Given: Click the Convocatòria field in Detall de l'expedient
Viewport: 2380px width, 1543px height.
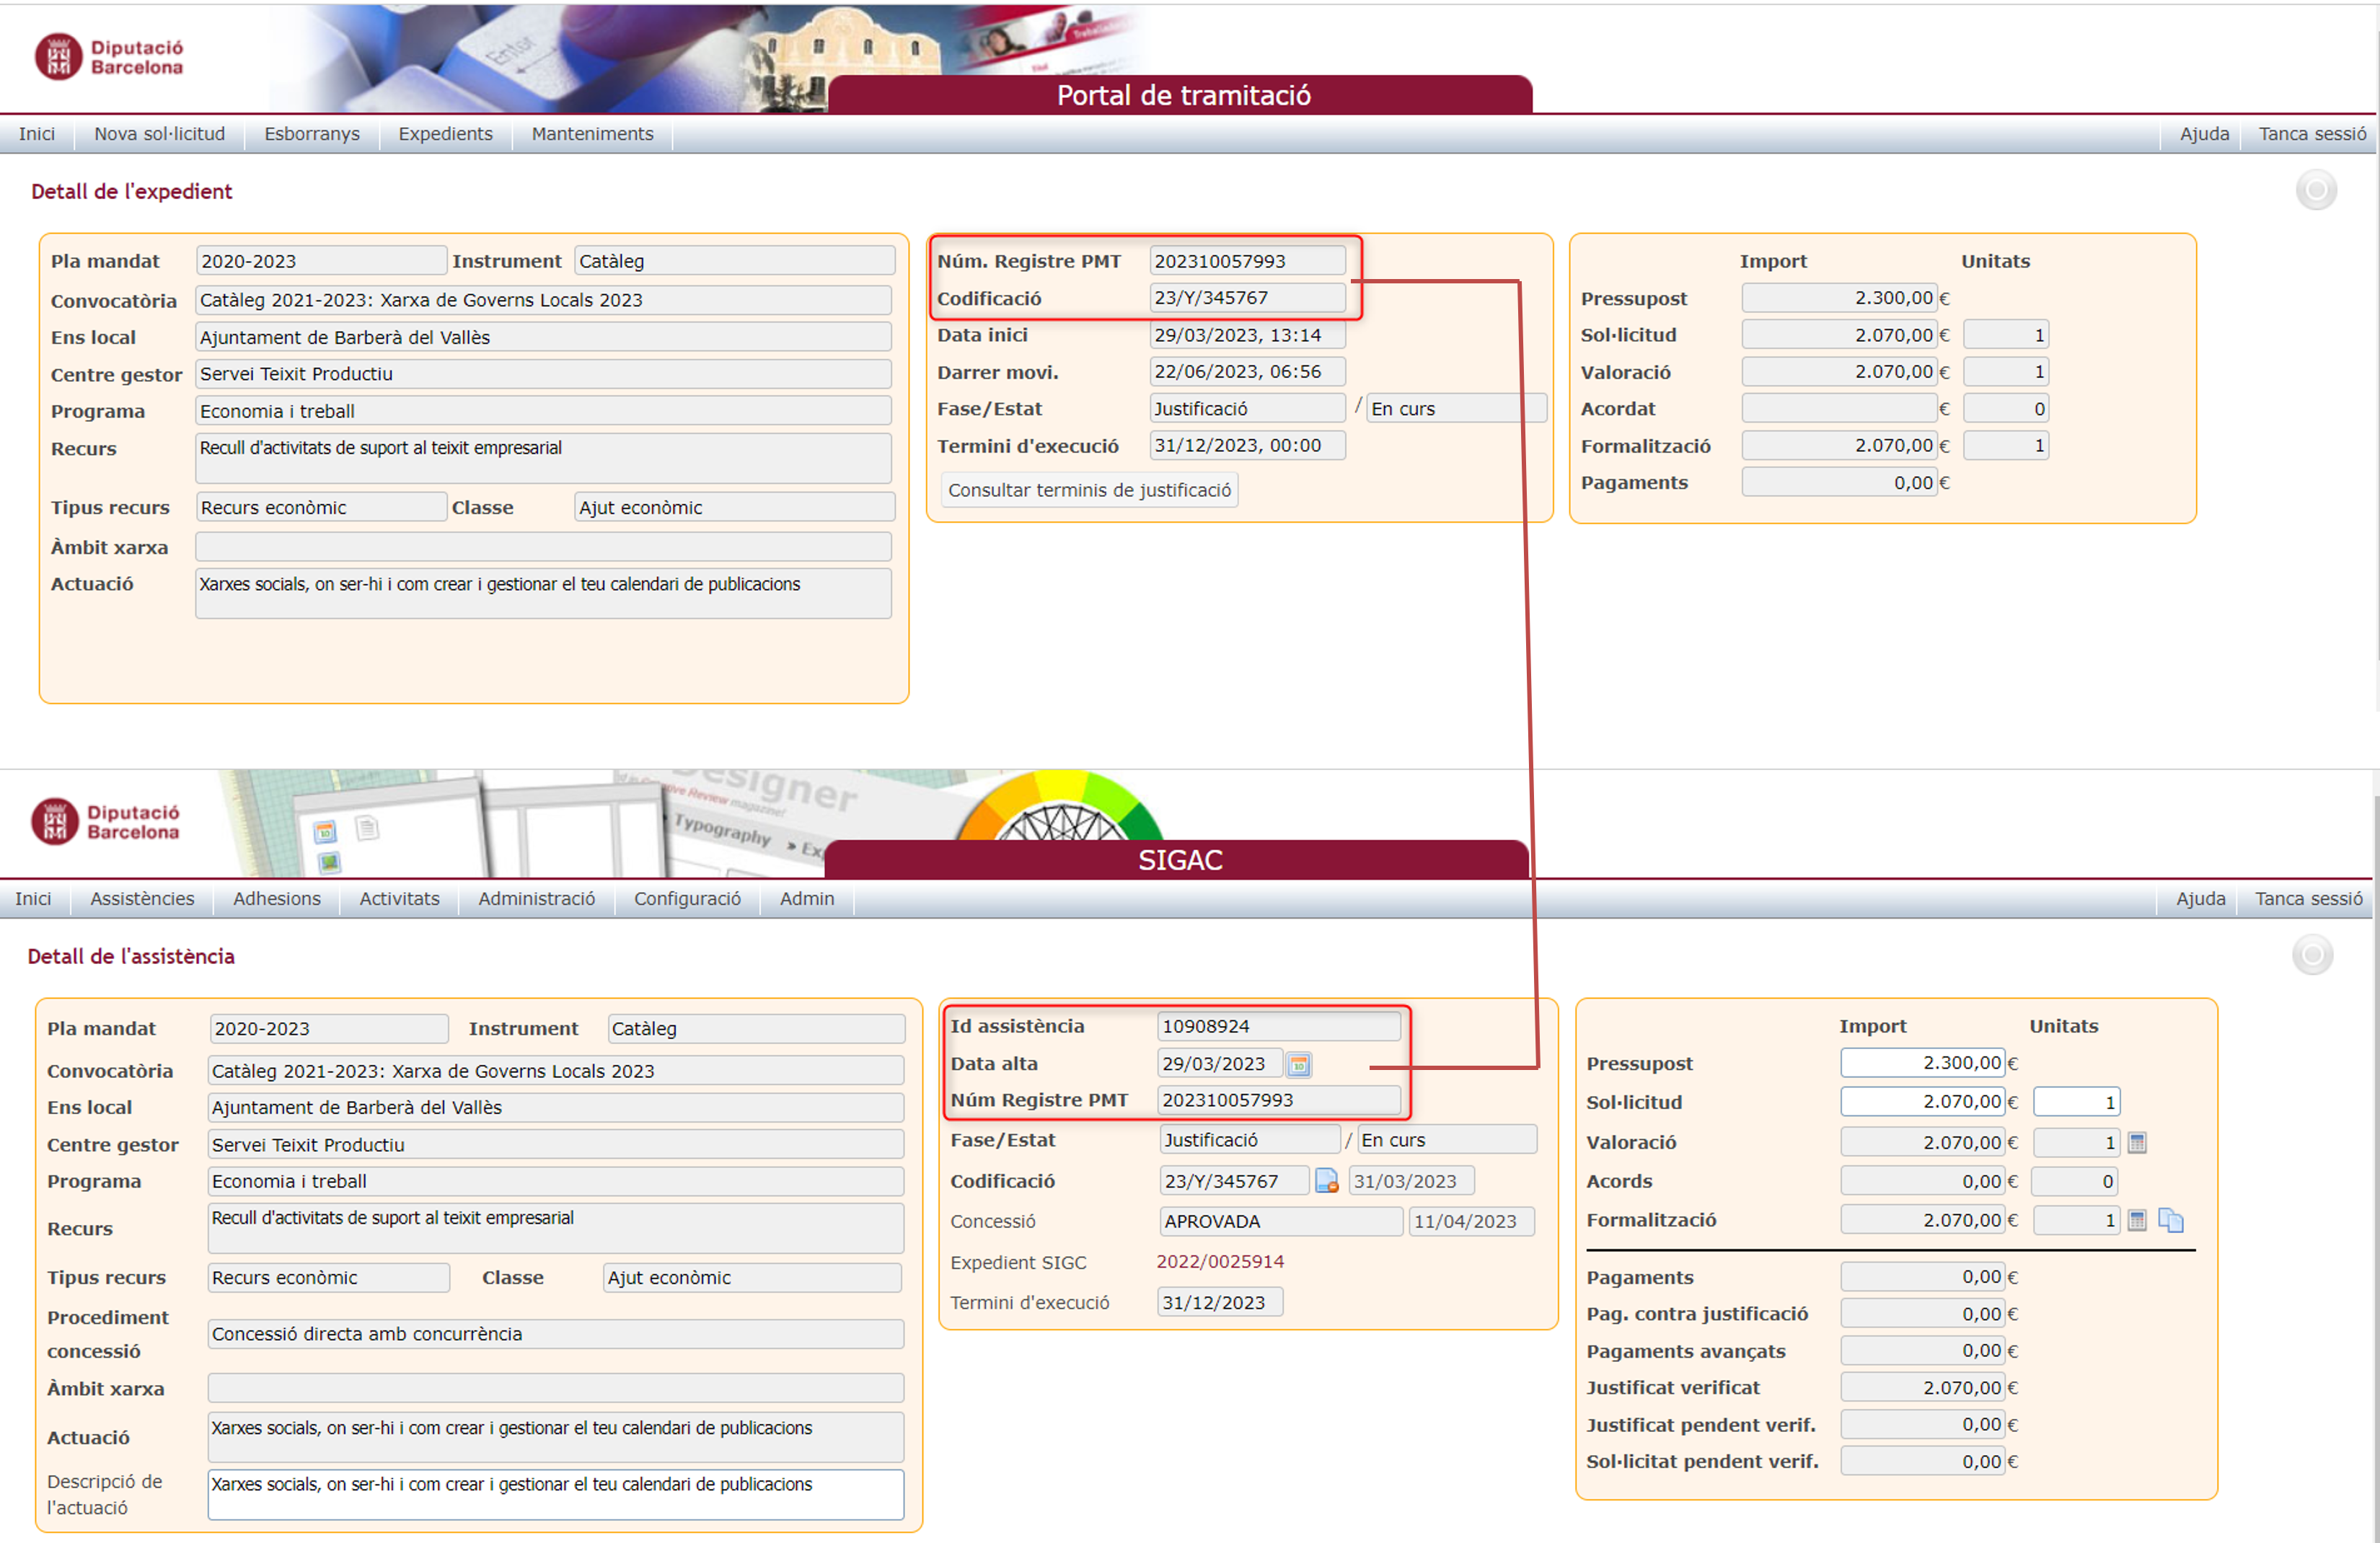Looking at the screenshot, I should click(543, 300).
